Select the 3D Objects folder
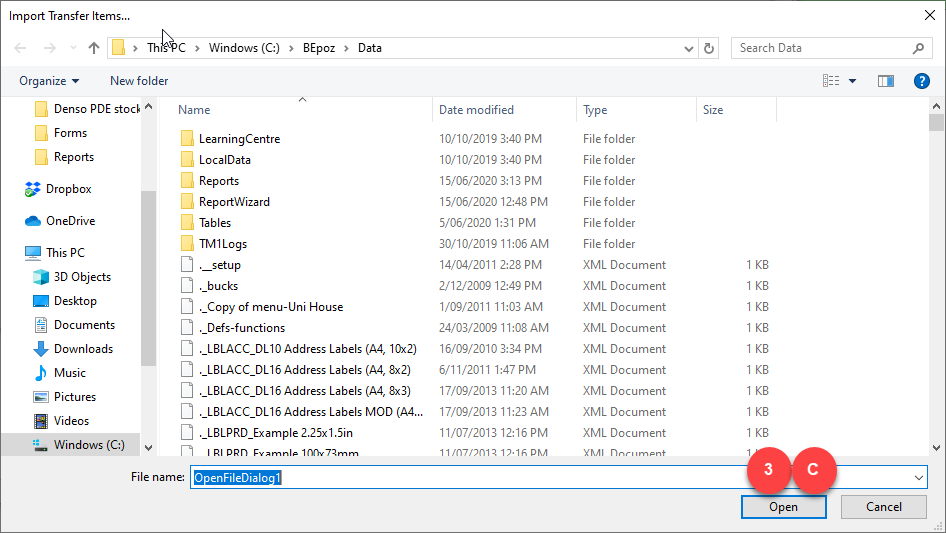The width and height of the screenshot is (946, 533). (82, 277)
